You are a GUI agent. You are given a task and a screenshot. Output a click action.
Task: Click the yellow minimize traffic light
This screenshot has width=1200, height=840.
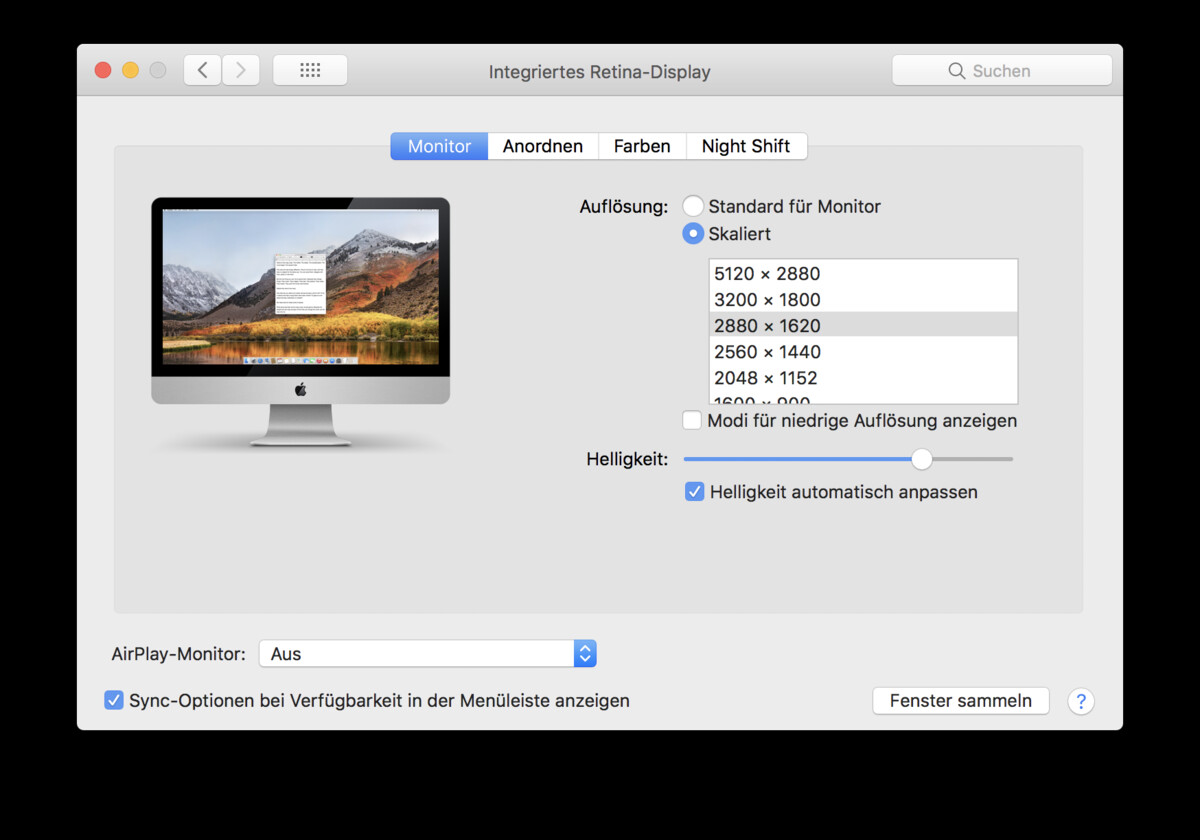130,70
